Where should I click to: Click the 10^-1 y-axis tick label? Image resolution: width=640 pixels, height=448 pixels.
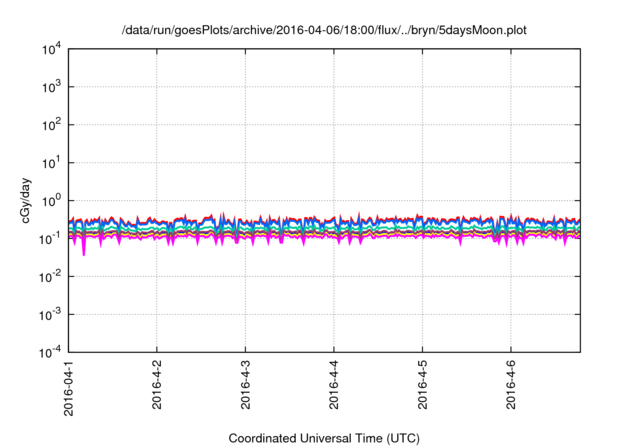point(50,238)
